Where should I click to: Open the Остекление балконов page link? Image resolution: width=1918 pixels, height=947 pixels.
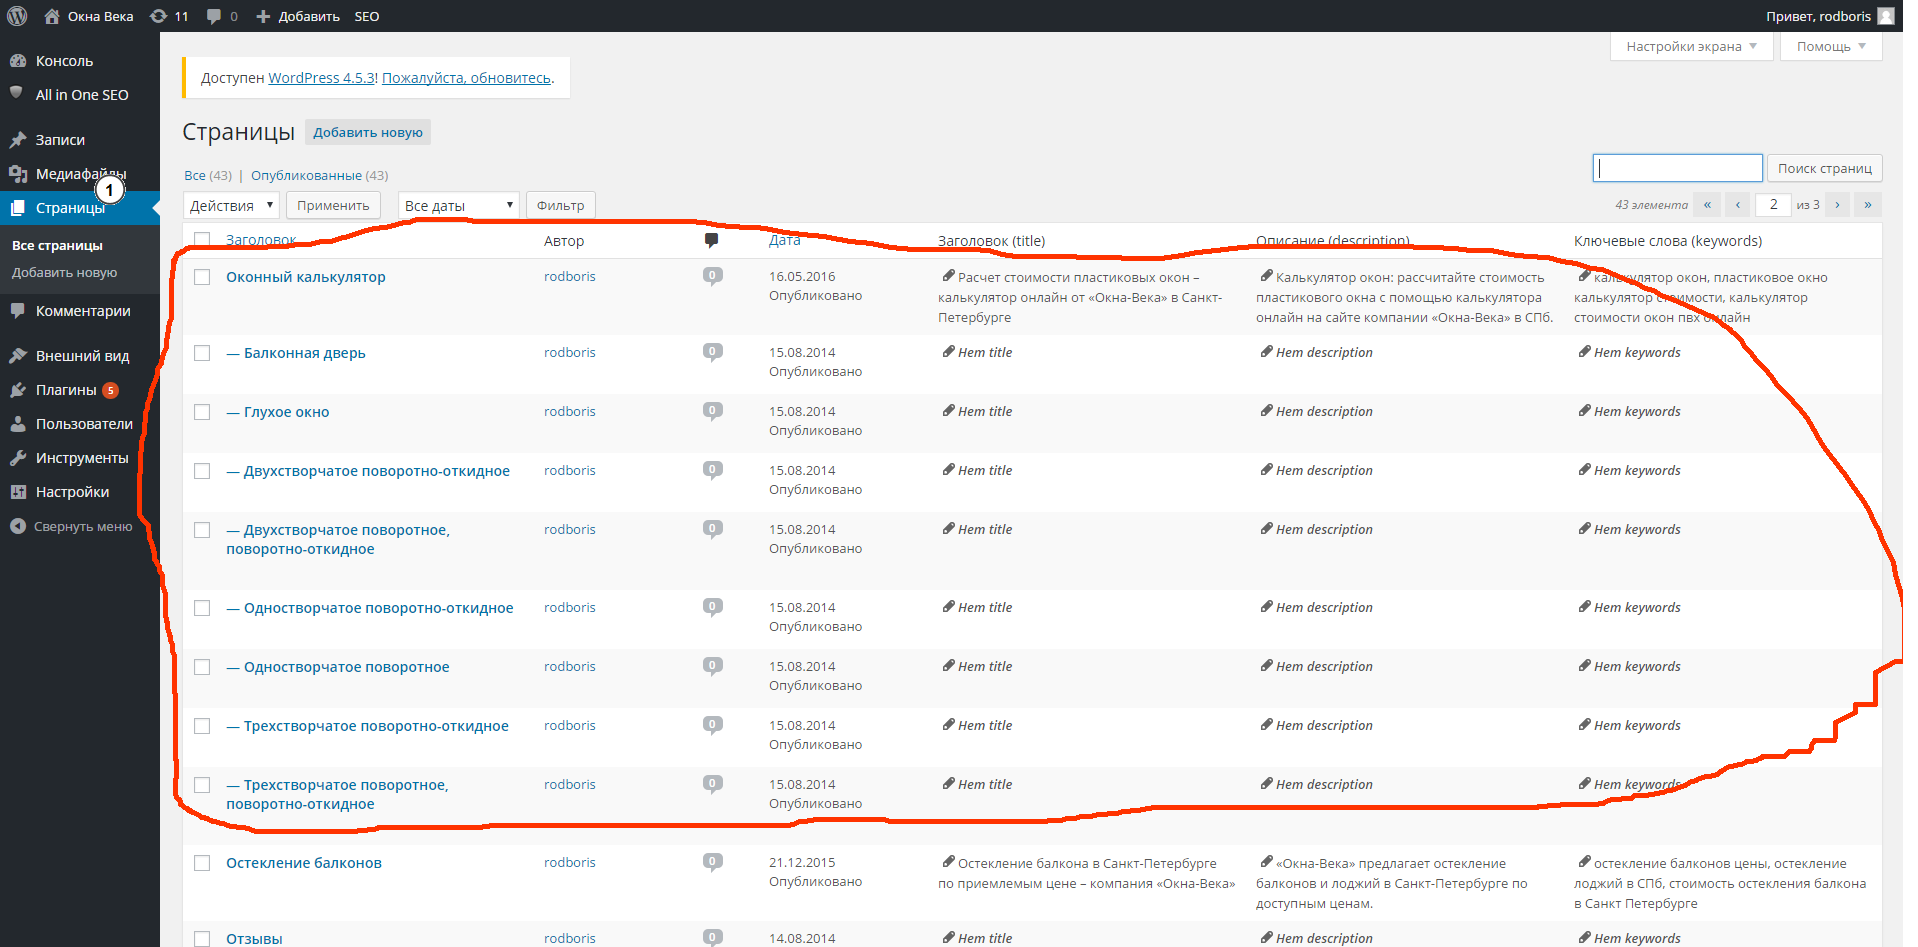coord(304,863)
